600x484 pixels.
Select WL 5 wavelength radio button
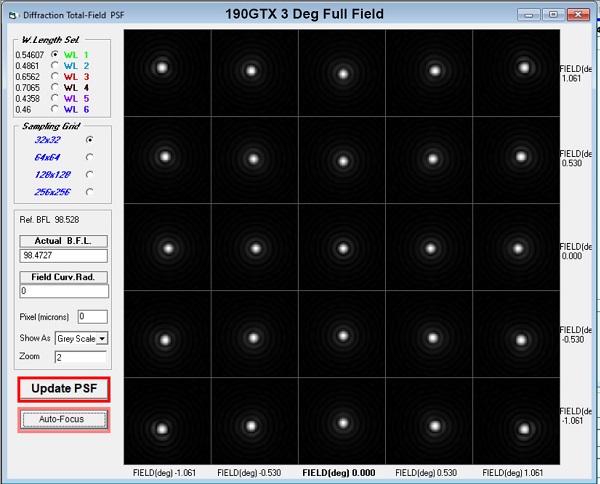click(54, 98)
